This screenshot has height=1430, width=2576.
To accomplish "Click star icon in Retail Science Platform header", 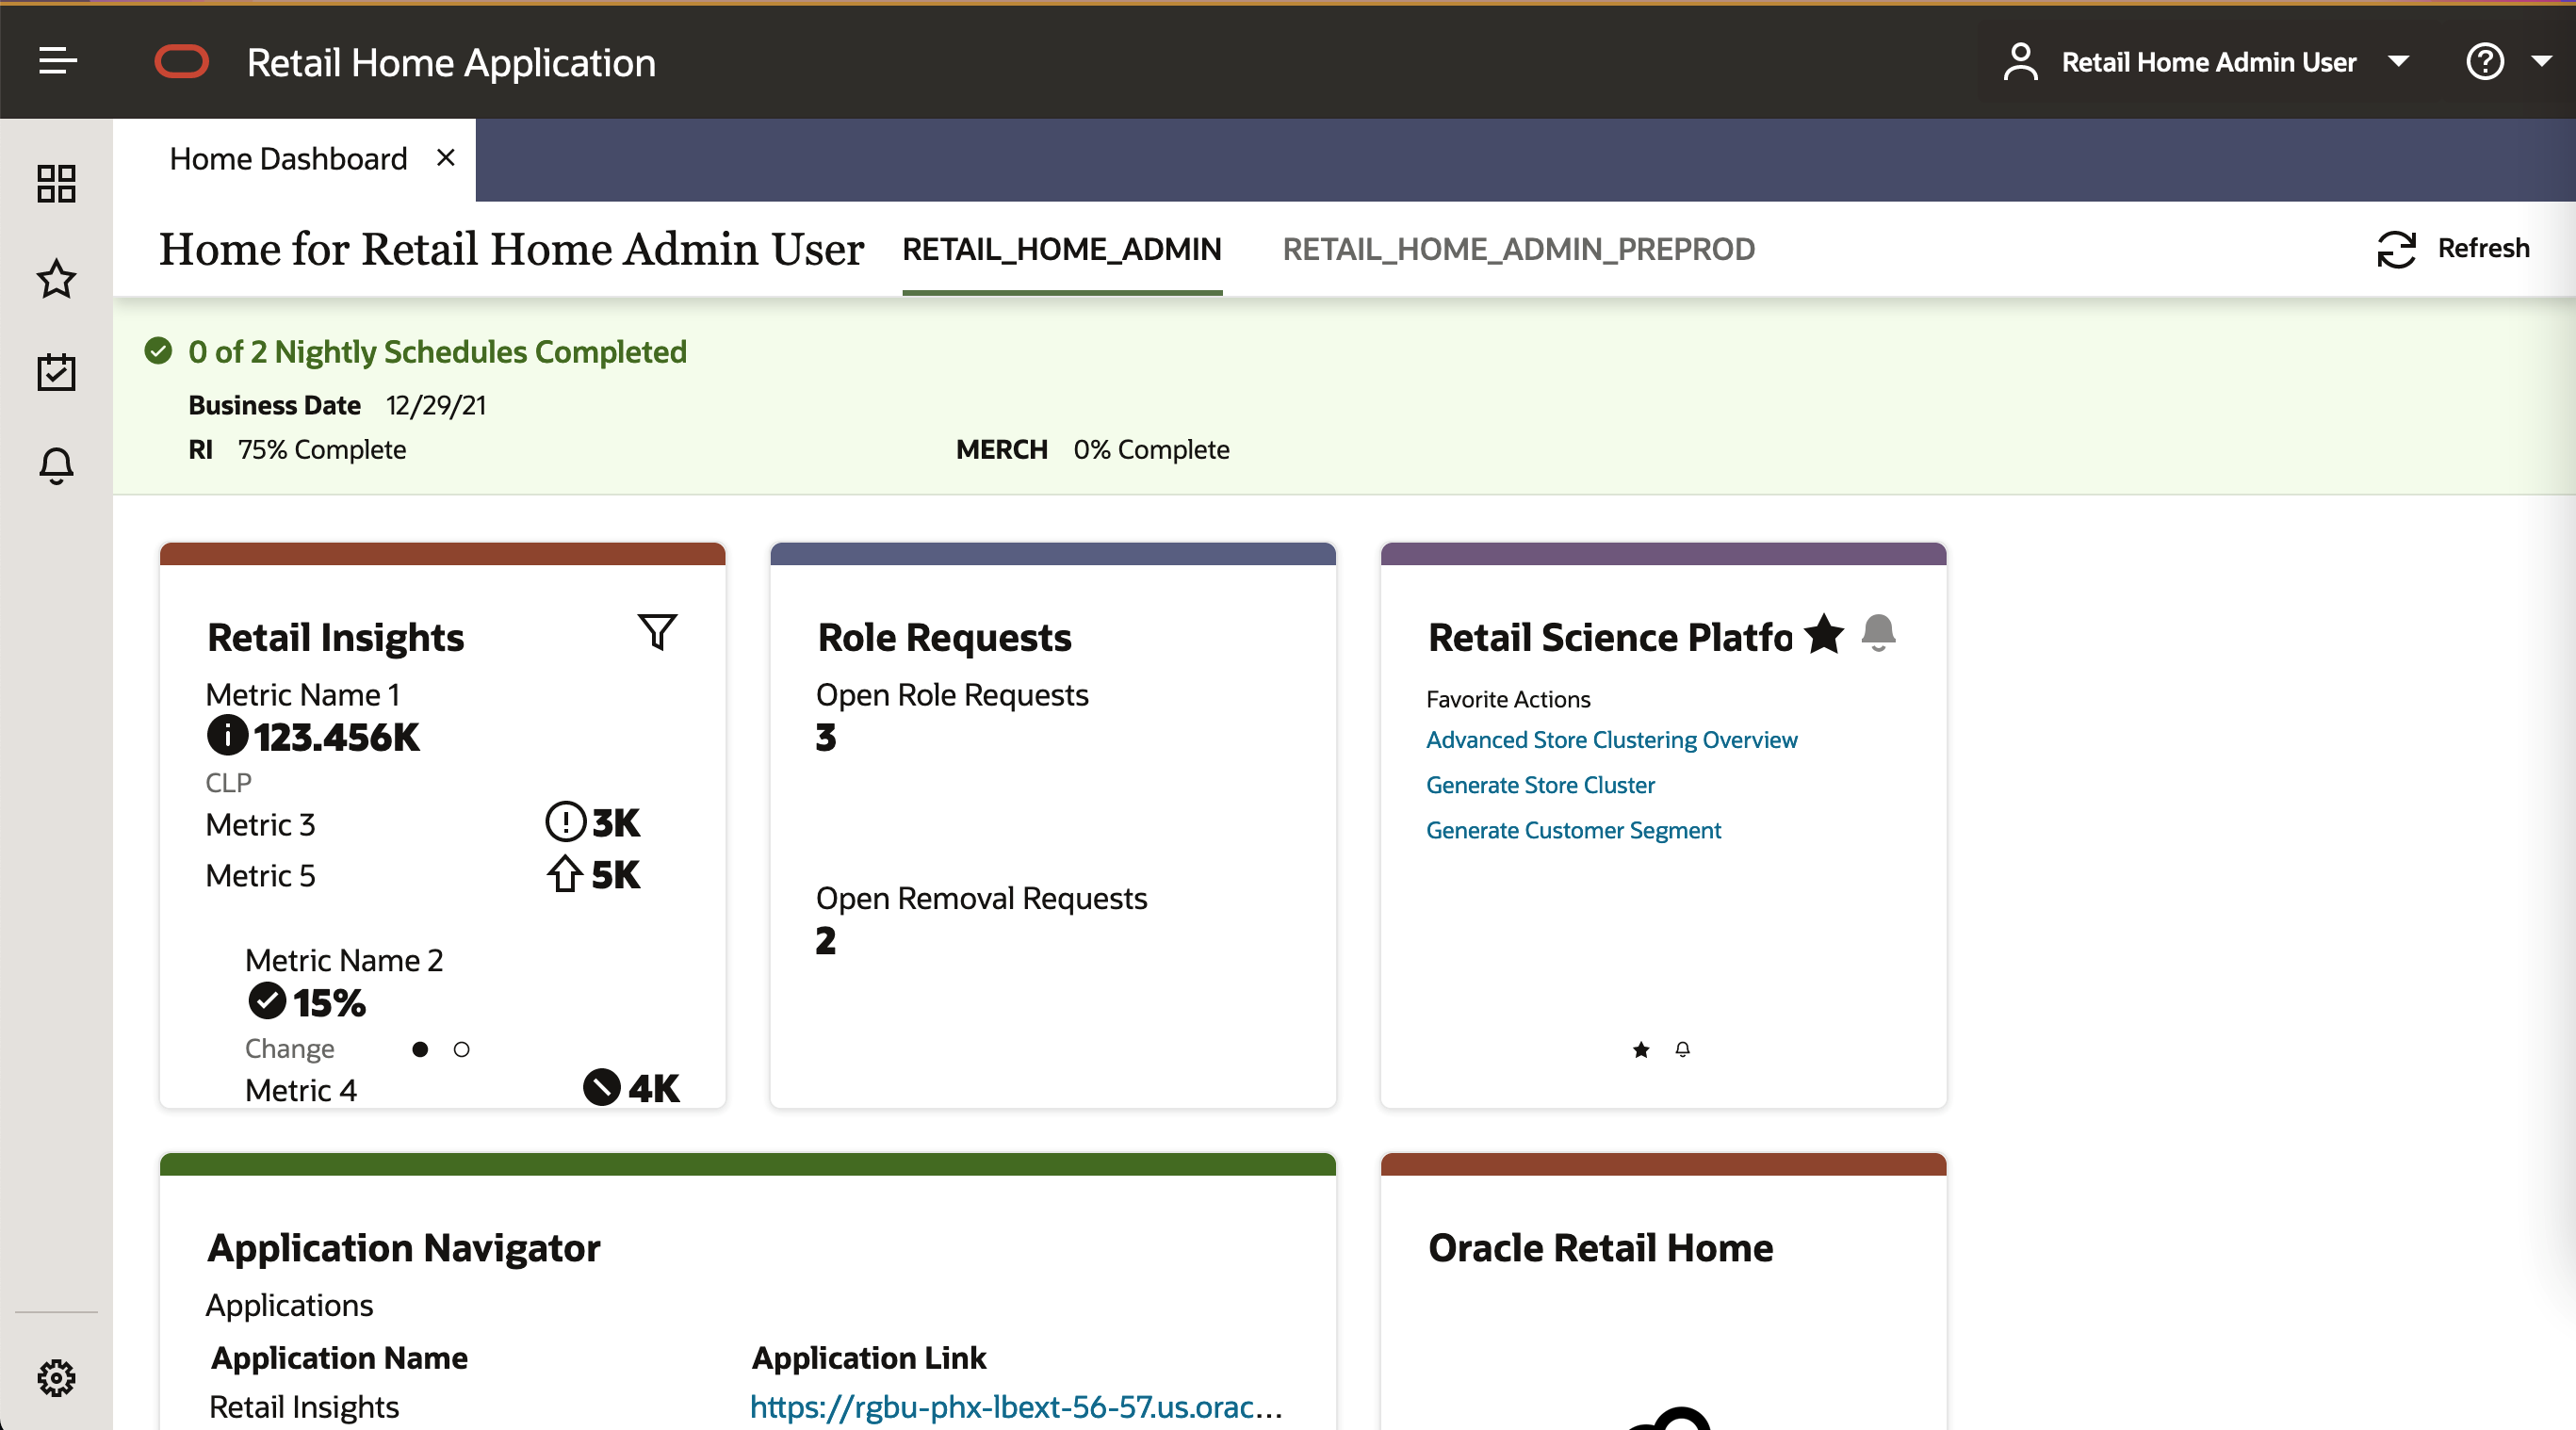I will pos(1824,633).
